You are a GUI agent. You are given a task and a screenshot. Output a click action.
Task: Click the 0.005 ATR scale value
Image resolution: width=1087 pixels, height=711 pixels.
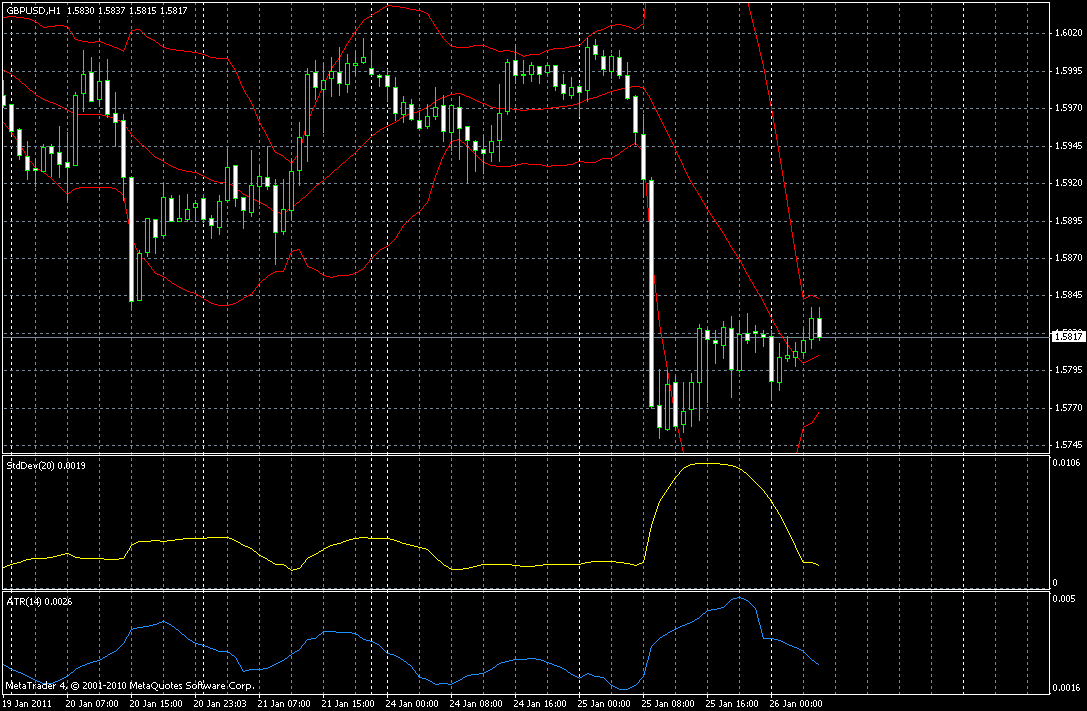click(1064, 599)
